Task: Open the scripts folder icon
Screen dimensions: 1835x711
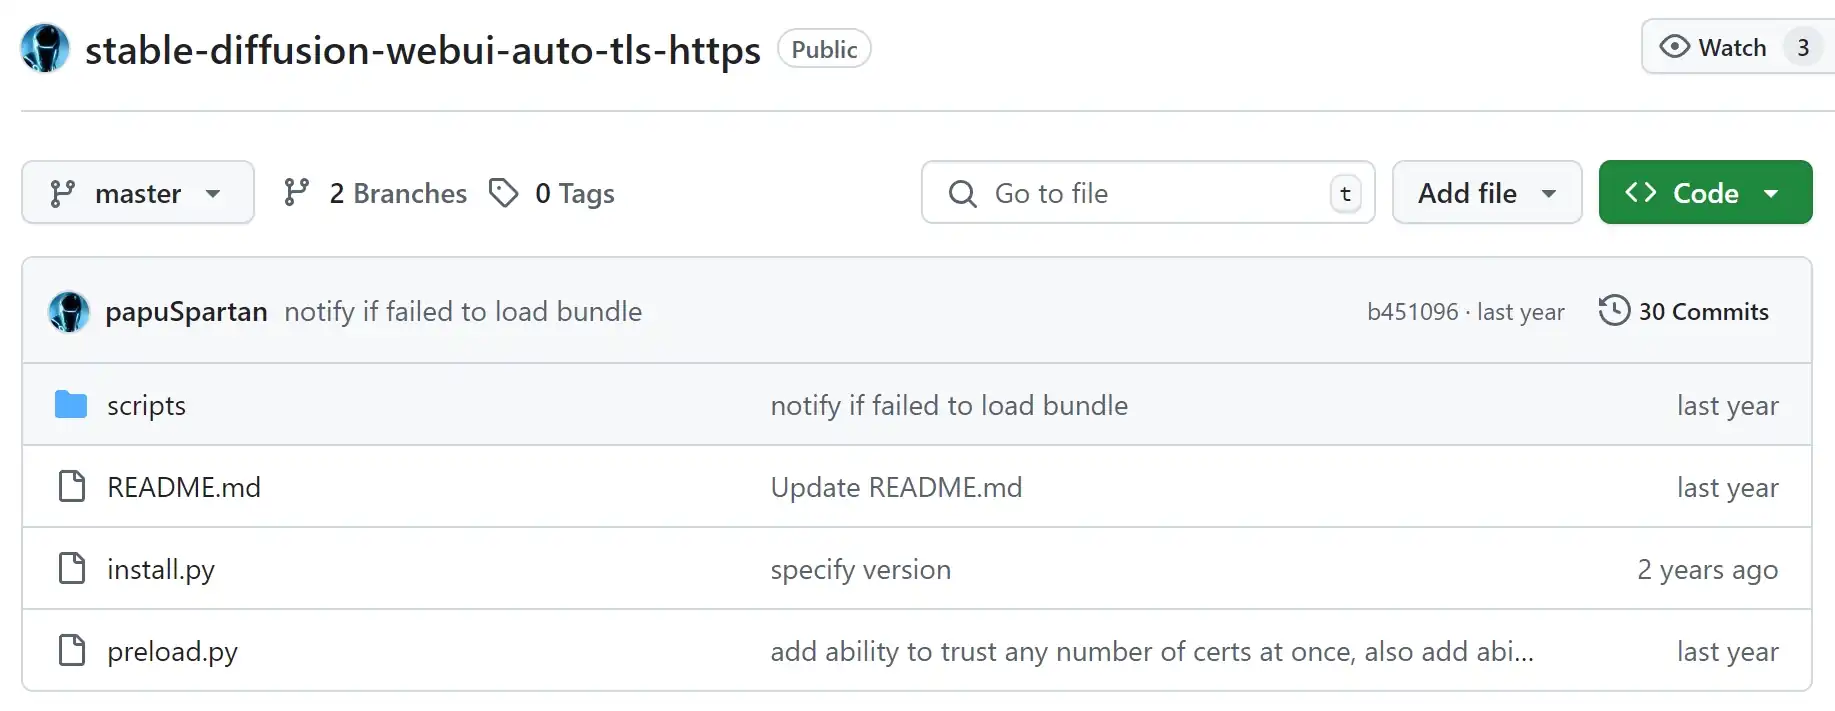Action: pyautogui.click(x=71, y=405)
